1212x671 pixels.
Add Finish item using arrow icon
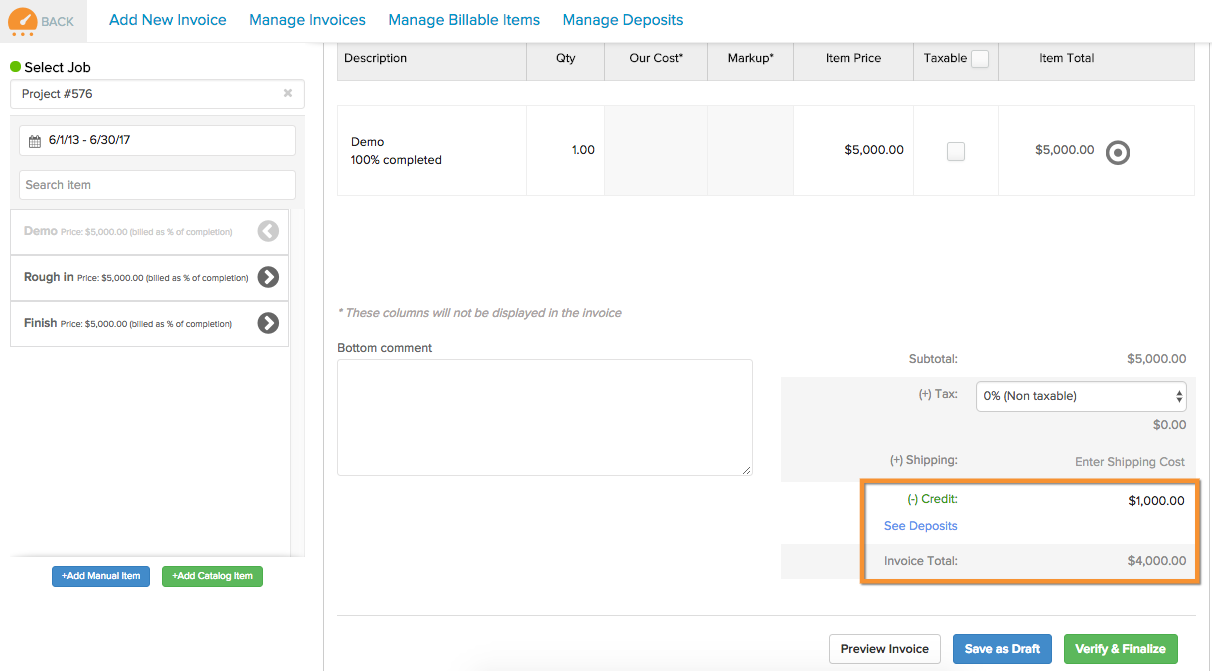(x=268, y=323)
